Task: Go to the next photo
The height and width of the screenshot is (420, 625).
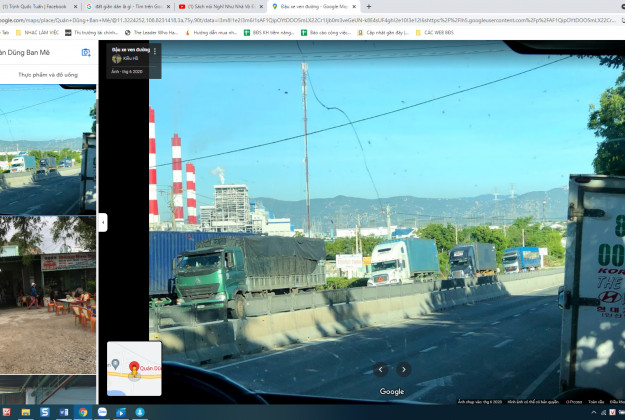Action: pos(403,369)
